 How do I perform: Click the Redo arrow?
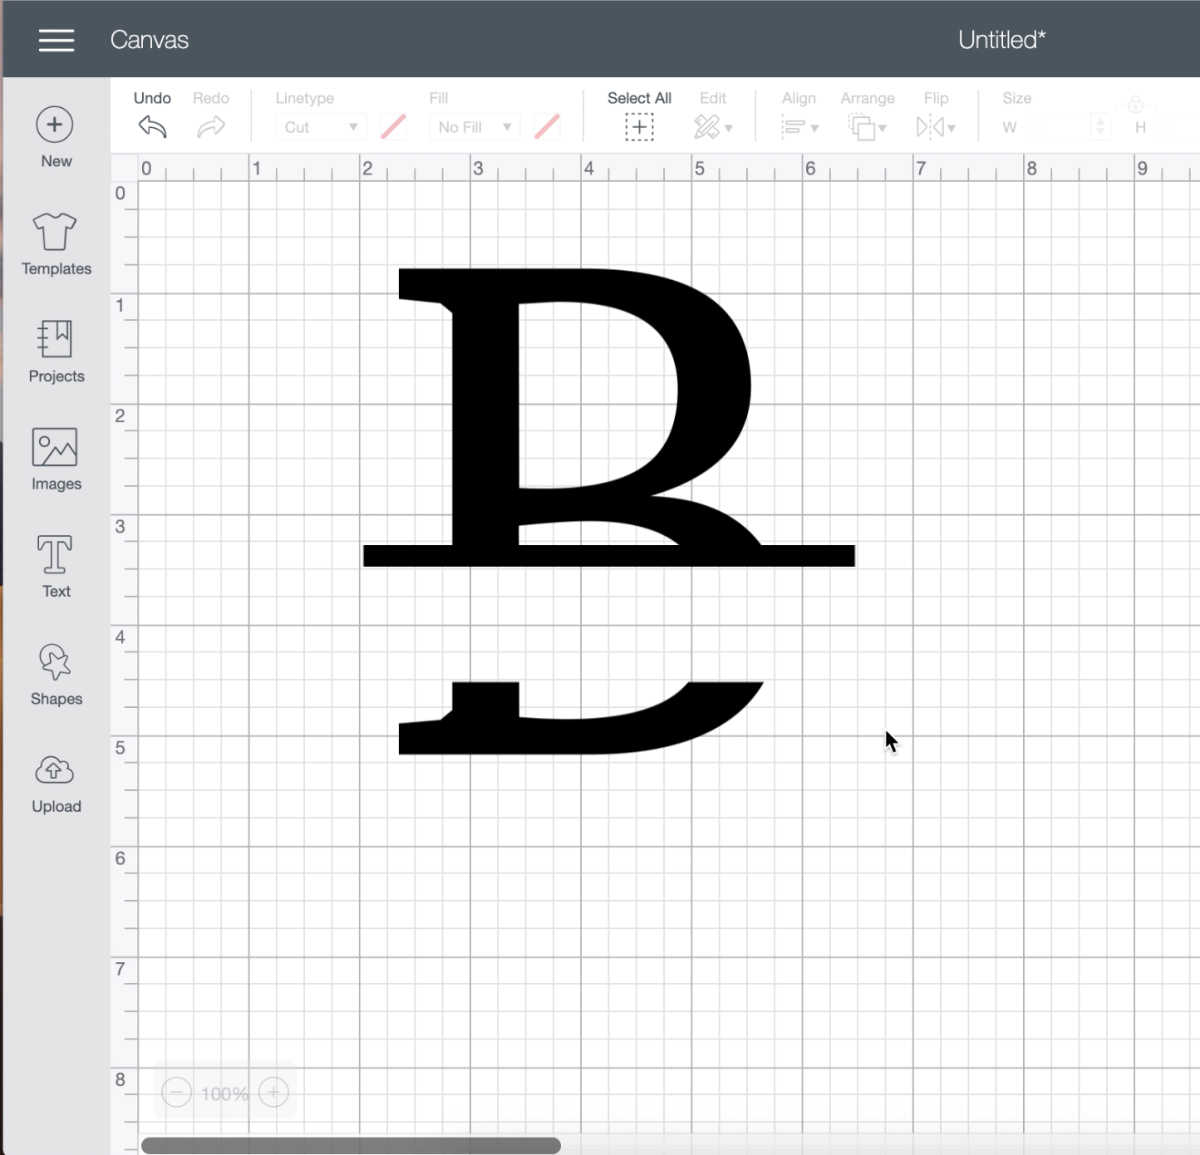(x=211, y=127)
